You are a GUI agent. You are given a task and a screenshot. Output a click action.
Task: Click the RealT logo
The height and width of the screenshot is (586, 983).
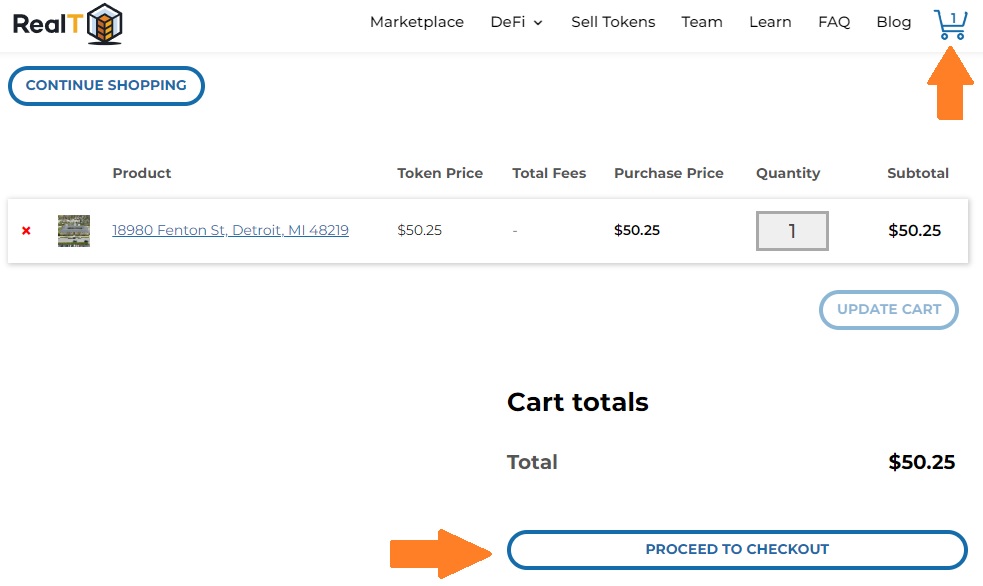pos(67,23)
